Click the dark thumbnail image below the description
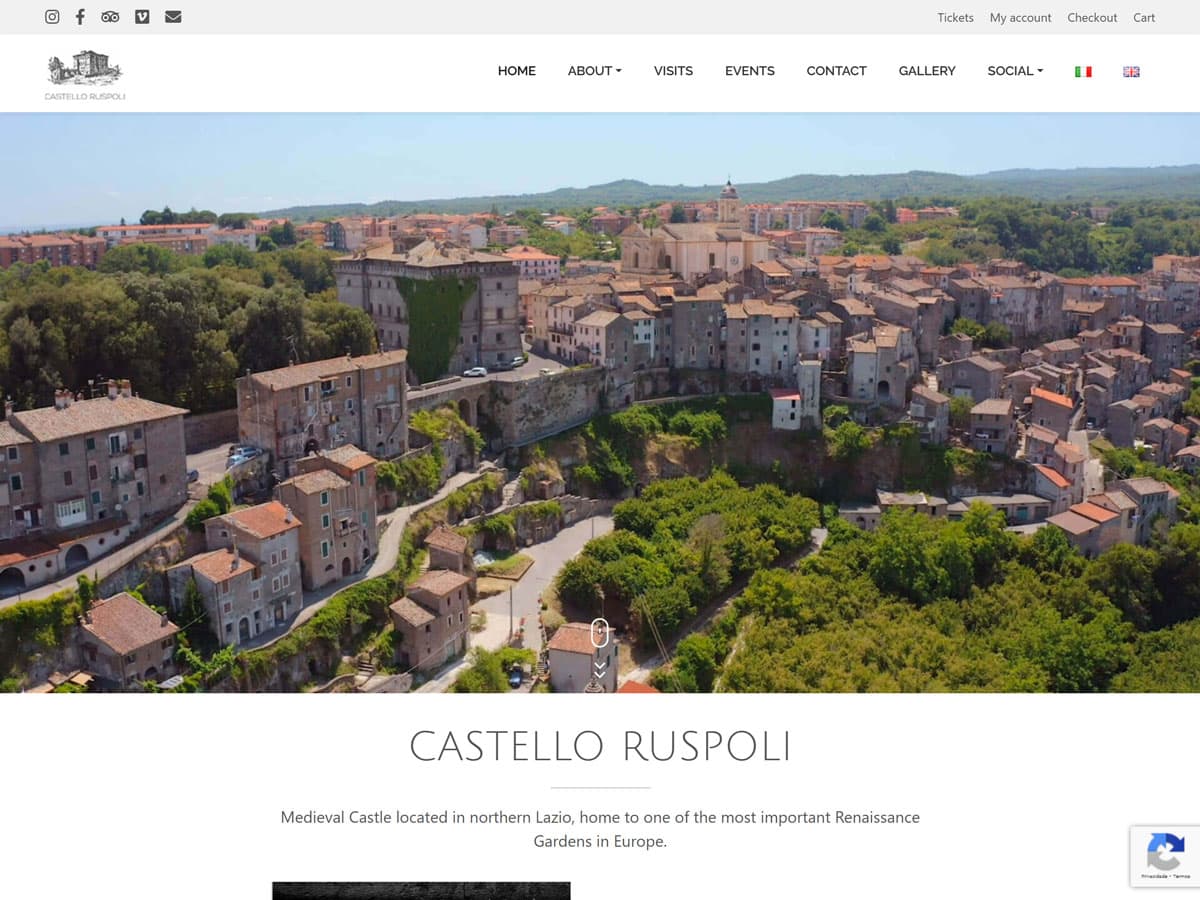This screenshot has height=900, width=1200. tap(420, 891)
